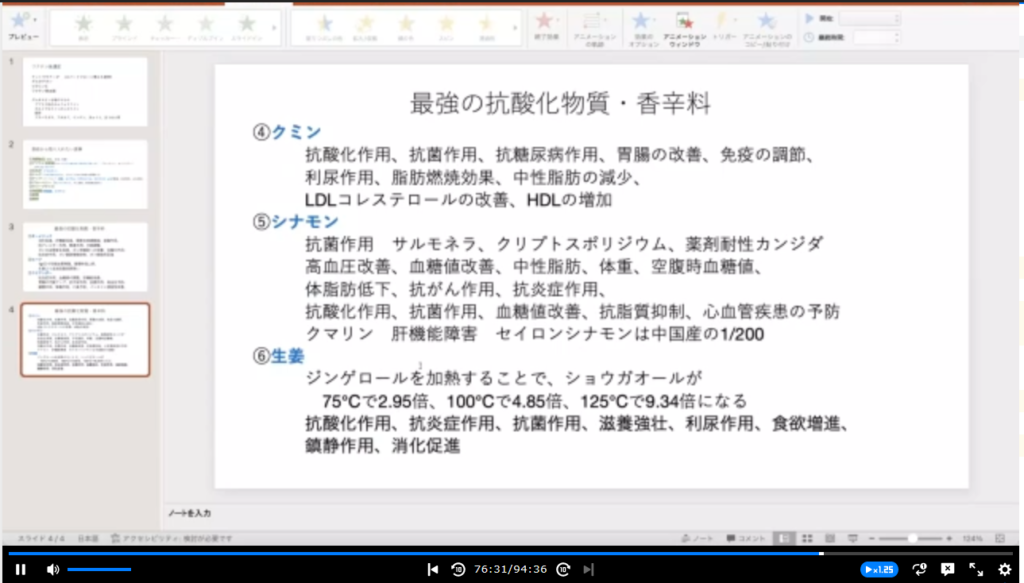This screenshot has width=1024, height=583.
Task: Open the Animation Window pane
Action: pos(686,25)
